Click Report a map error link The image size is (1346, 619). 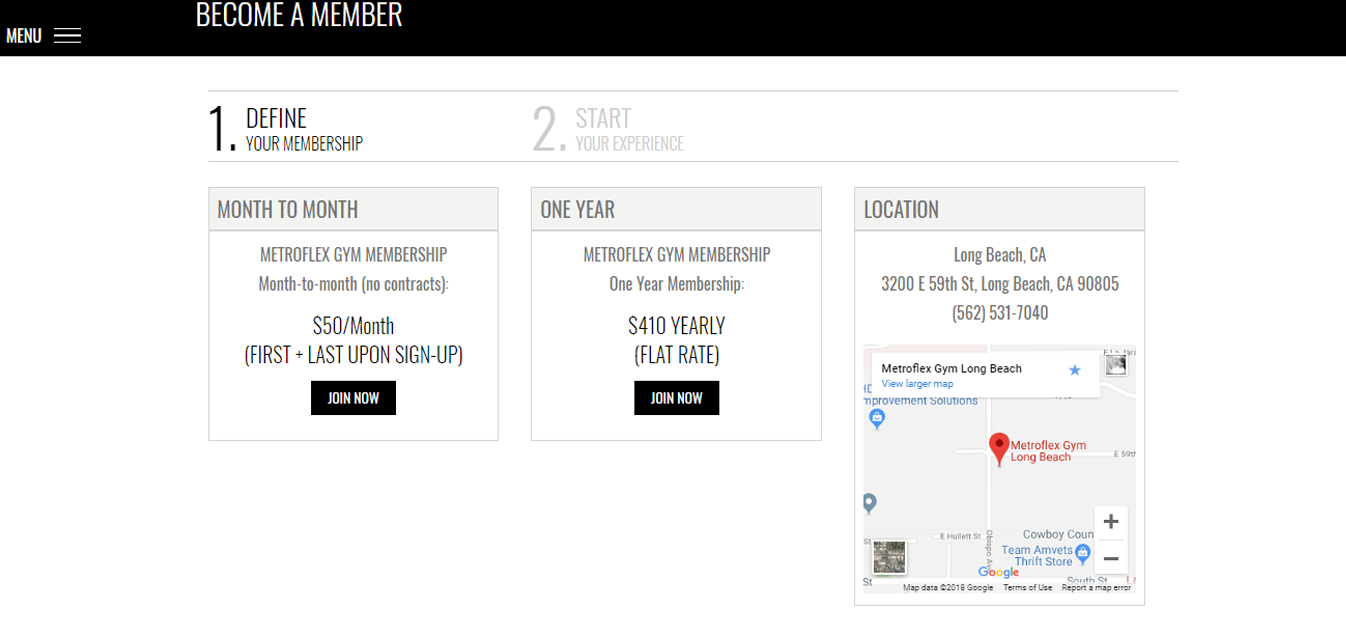click(x=1096, y=588)
